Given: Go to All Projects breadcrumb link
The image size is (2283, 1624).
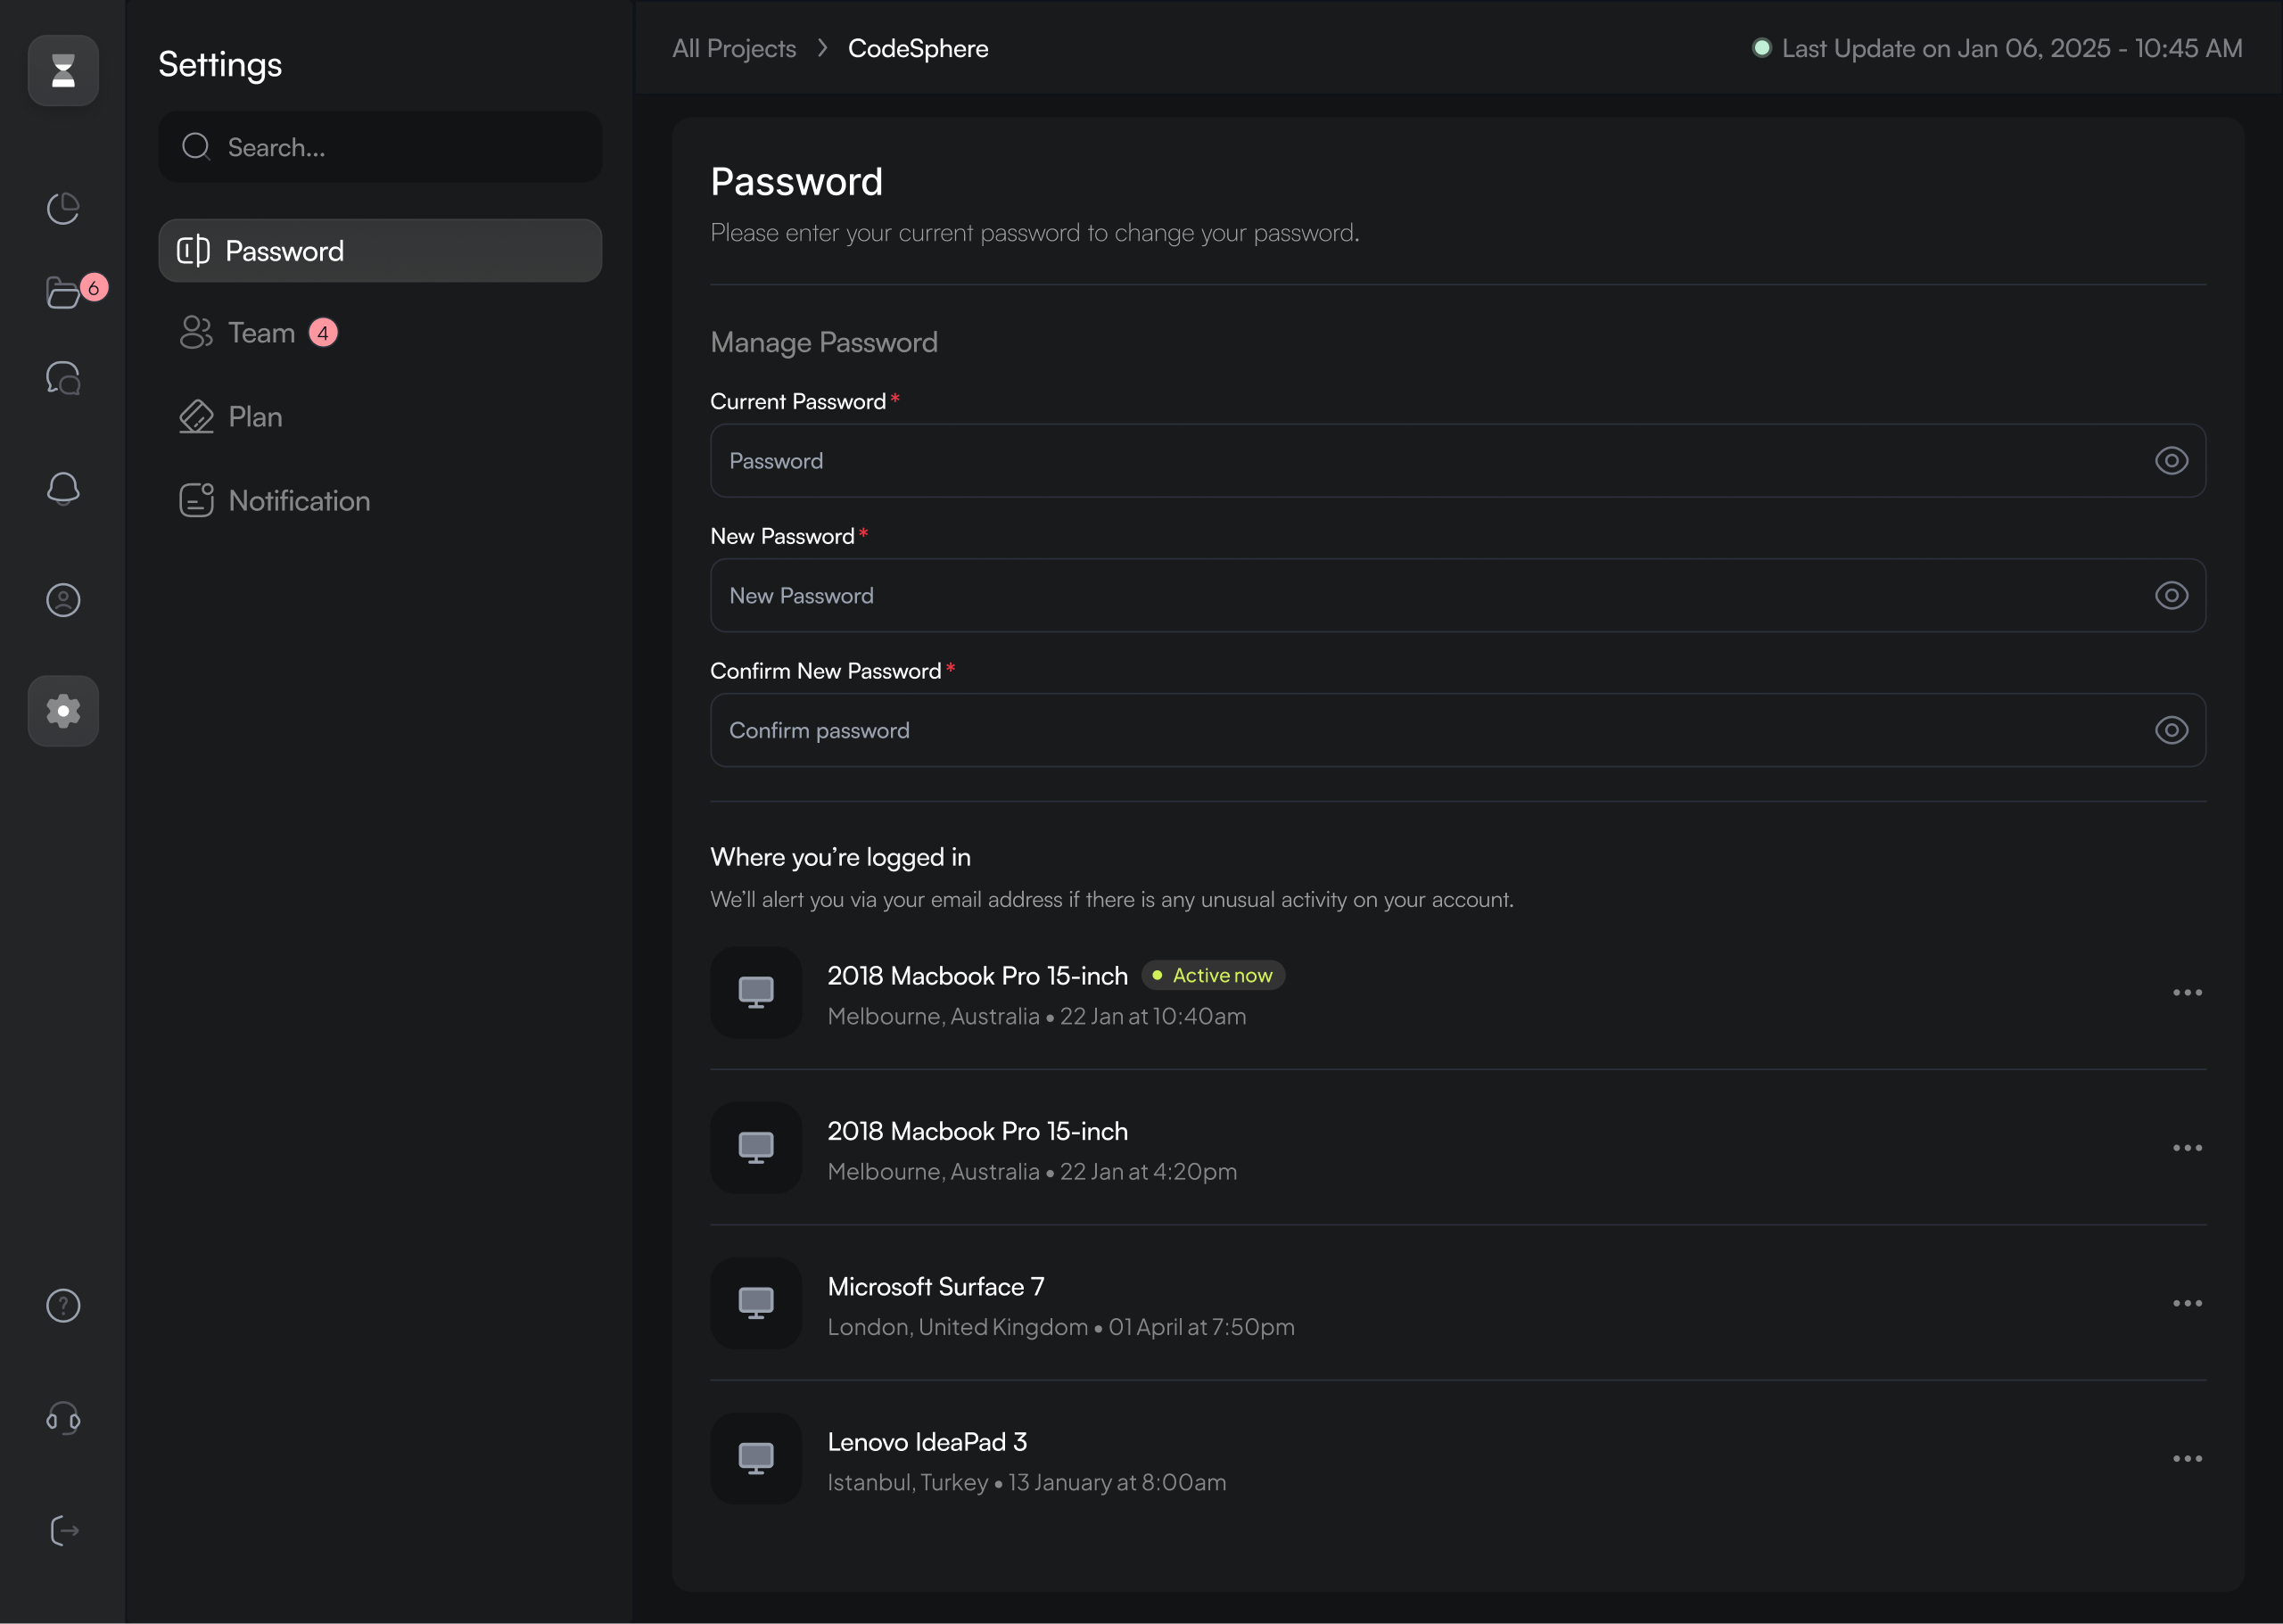Looking at the screenshot, I should click(734, 48).
